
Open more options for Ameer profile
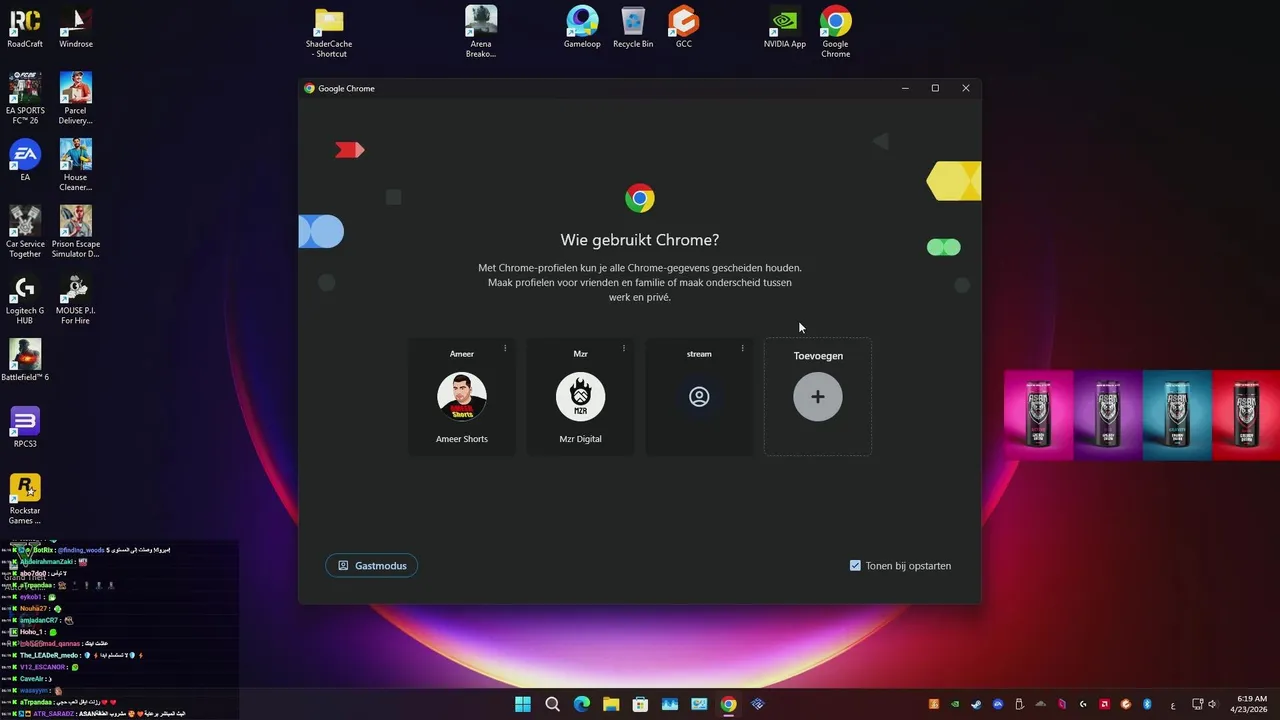click(x=505, y=349)
